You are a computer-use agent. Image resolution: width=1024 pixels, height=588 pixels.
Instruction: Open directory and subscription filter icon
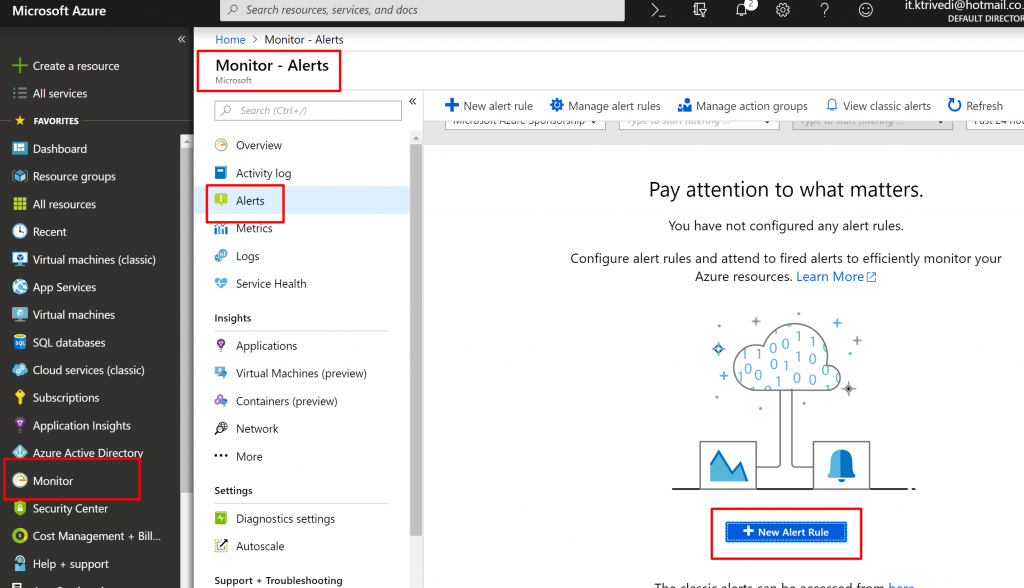coord(700,10)
